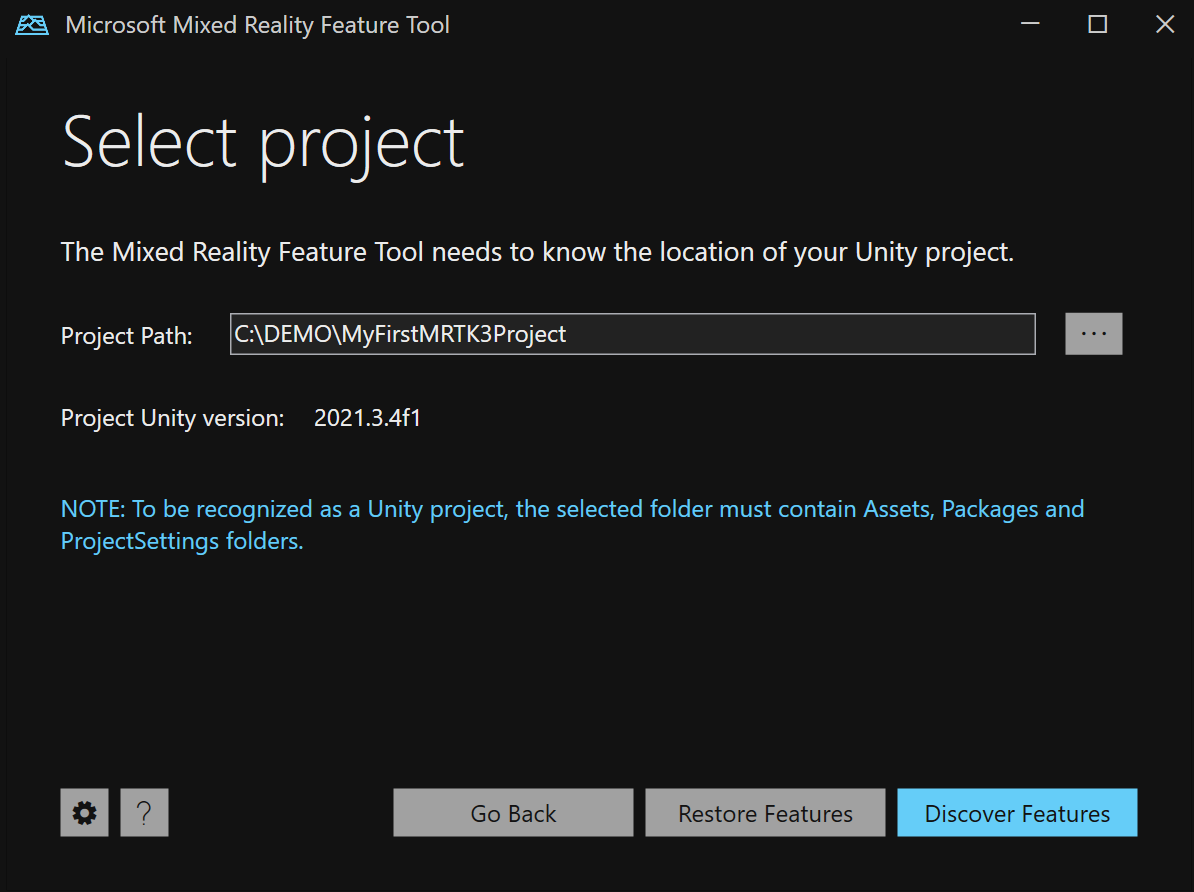The height and width of the screenshot is (892, 1194).
Task: Click the Project Unity version label
Action: pos(172,418)
